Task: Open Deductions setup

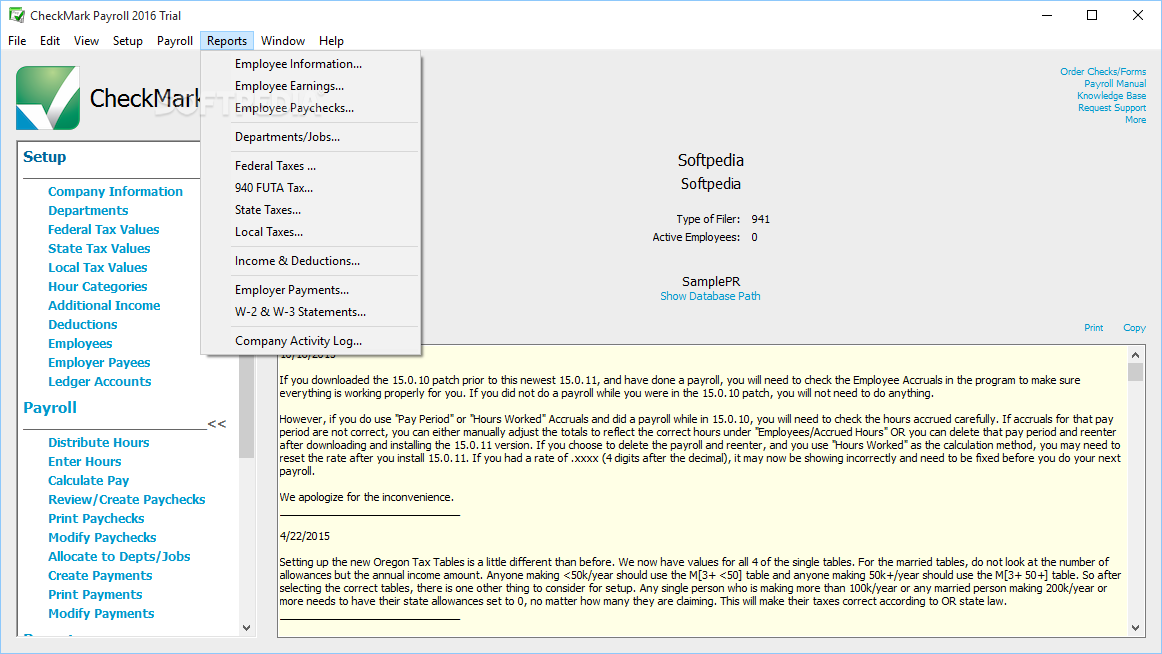Action: pyautogui.click(x=82, y=324)
